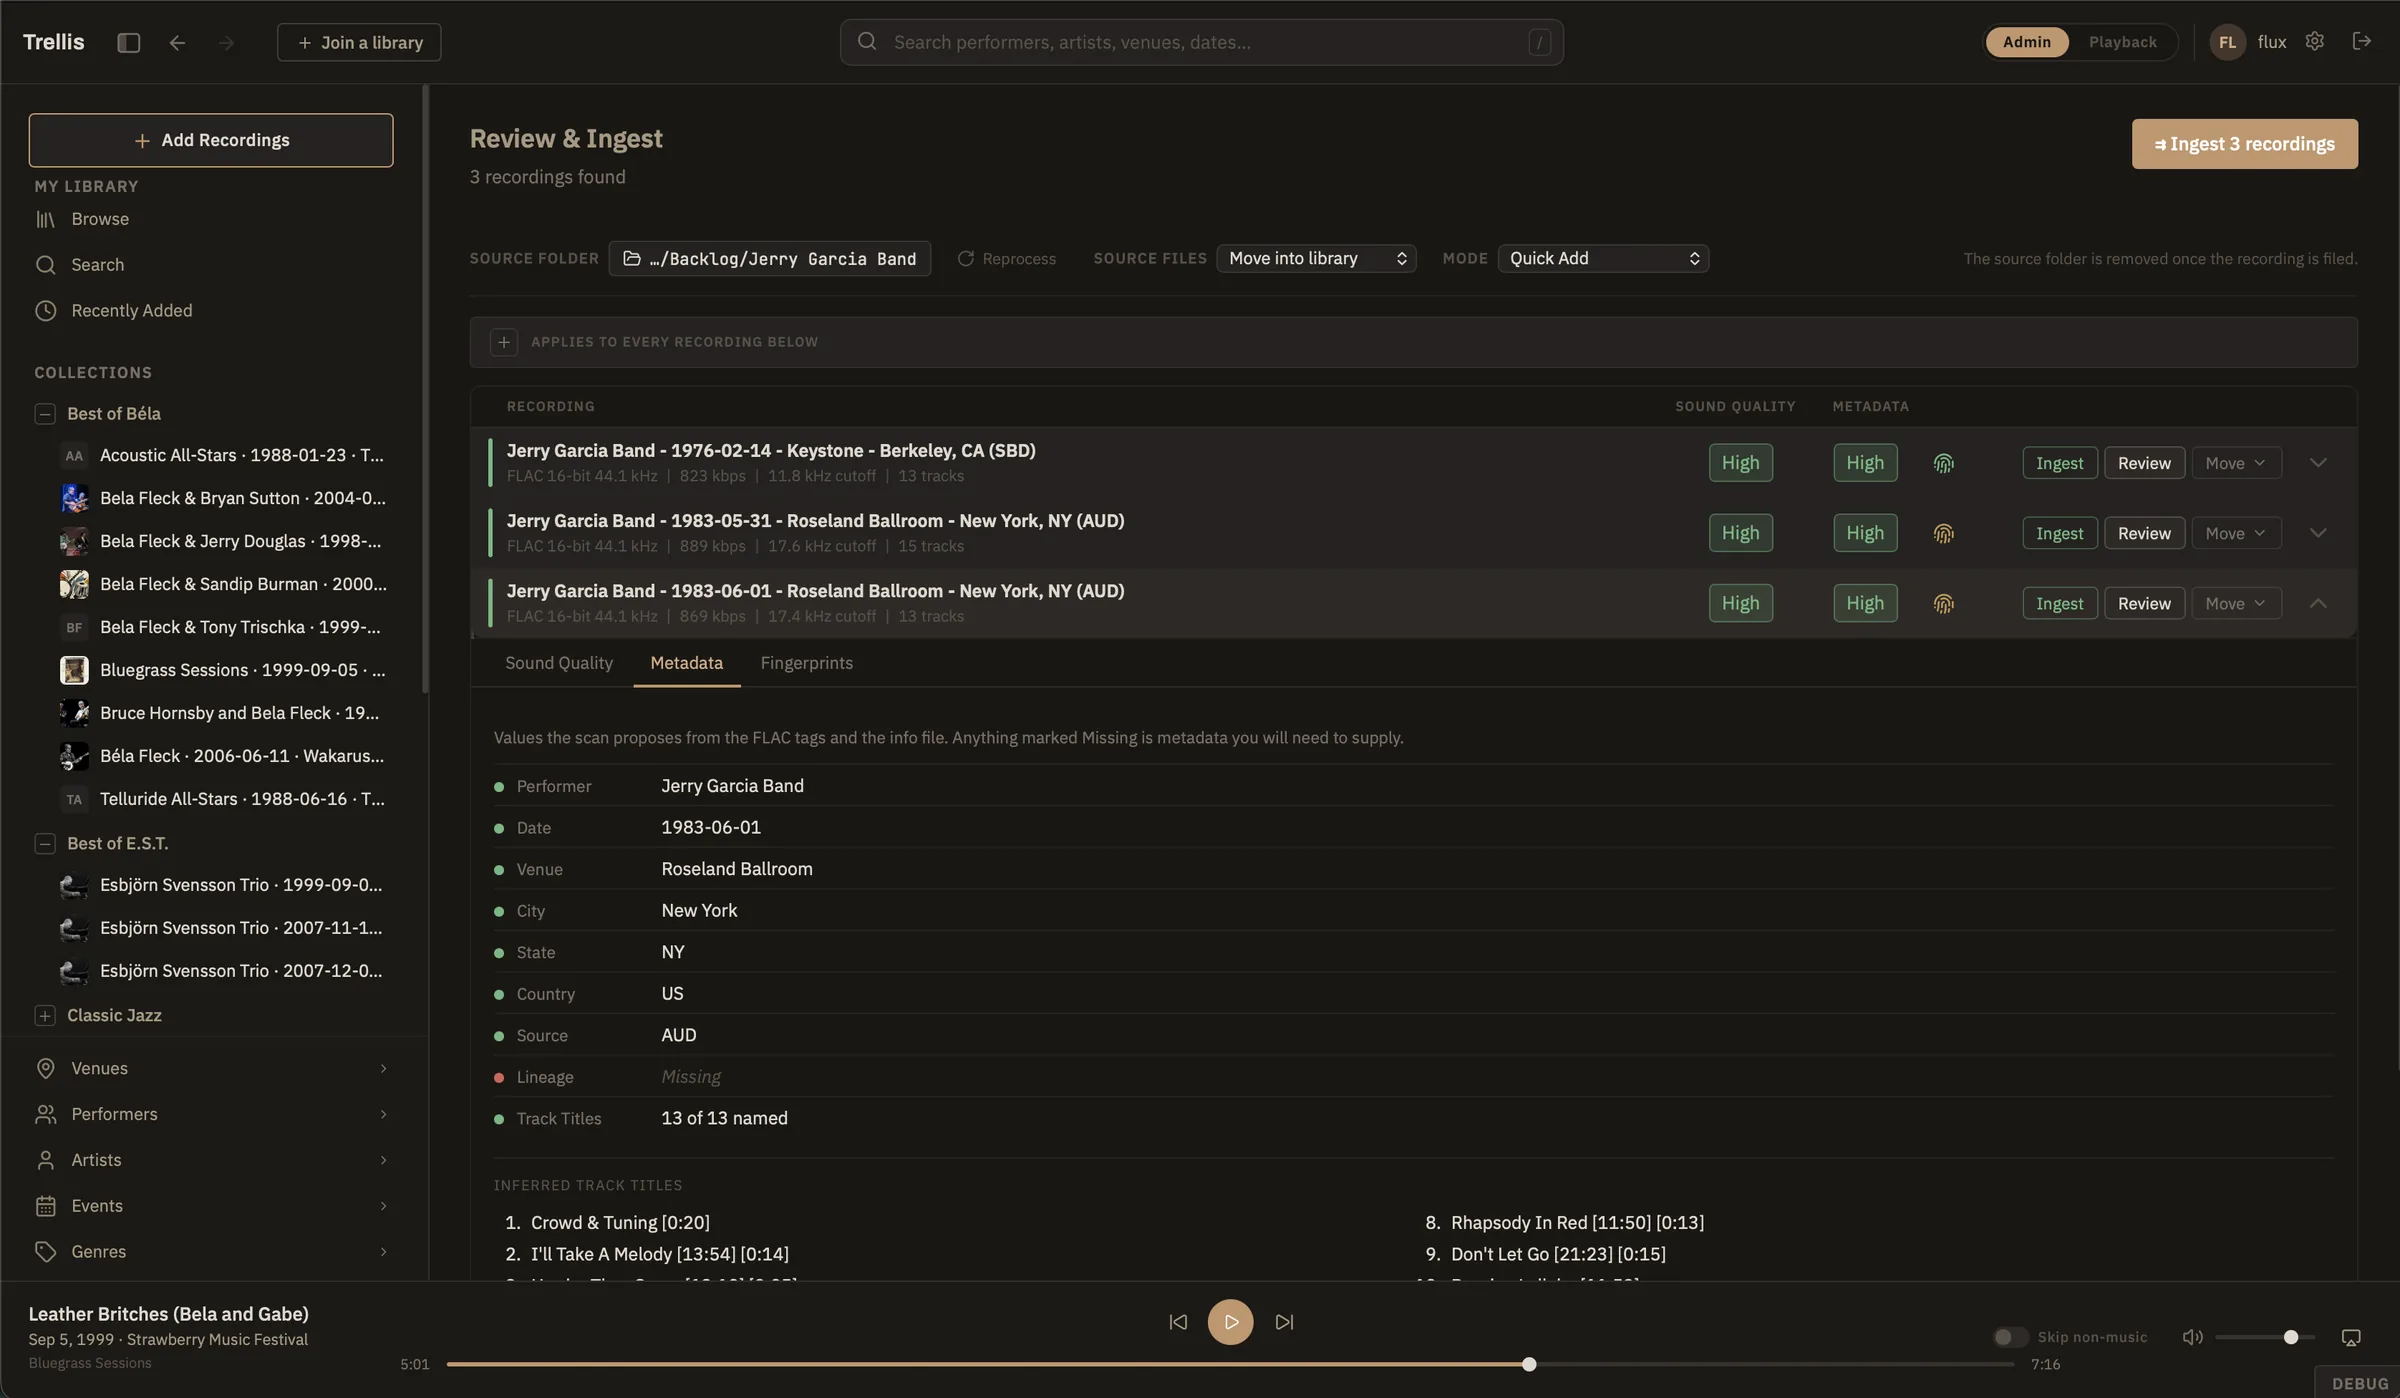The image size is (2400, 1398).
Task: Go back with the left arrow
Action: coord(177,42)
